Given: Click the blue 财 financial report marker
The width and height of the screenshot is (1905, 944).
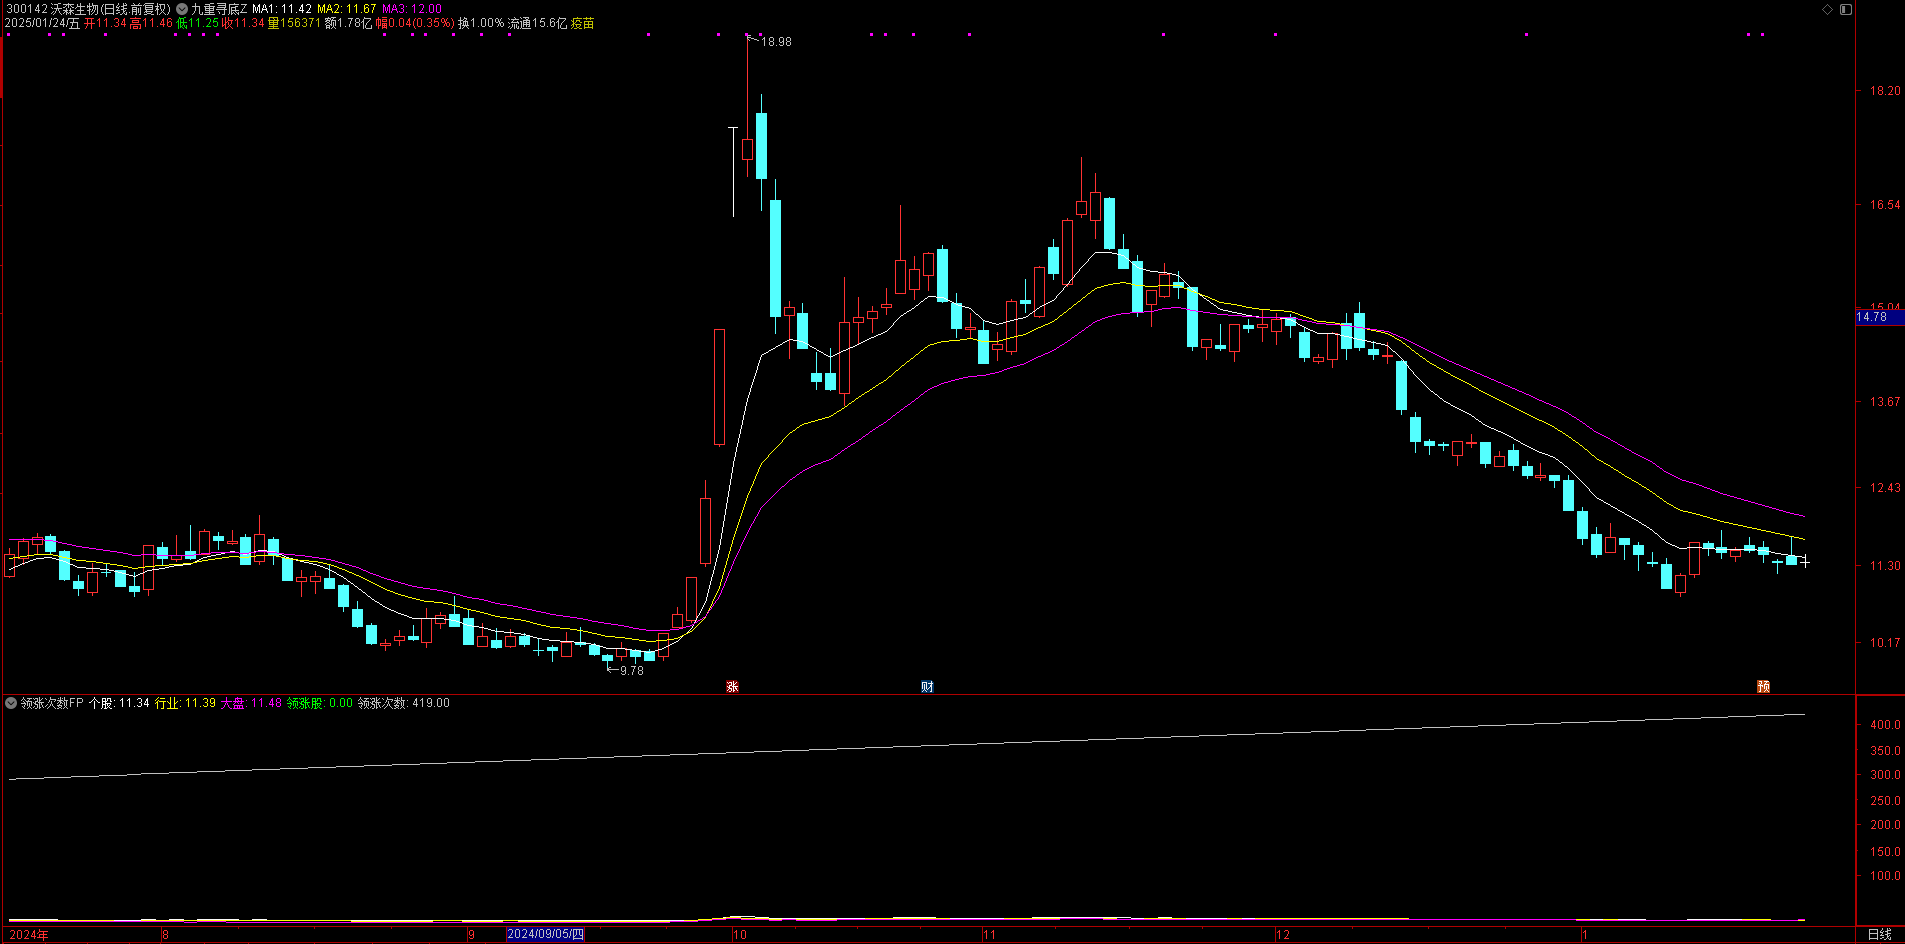Looking at the screenshot, I should click(x=927, y=687).
